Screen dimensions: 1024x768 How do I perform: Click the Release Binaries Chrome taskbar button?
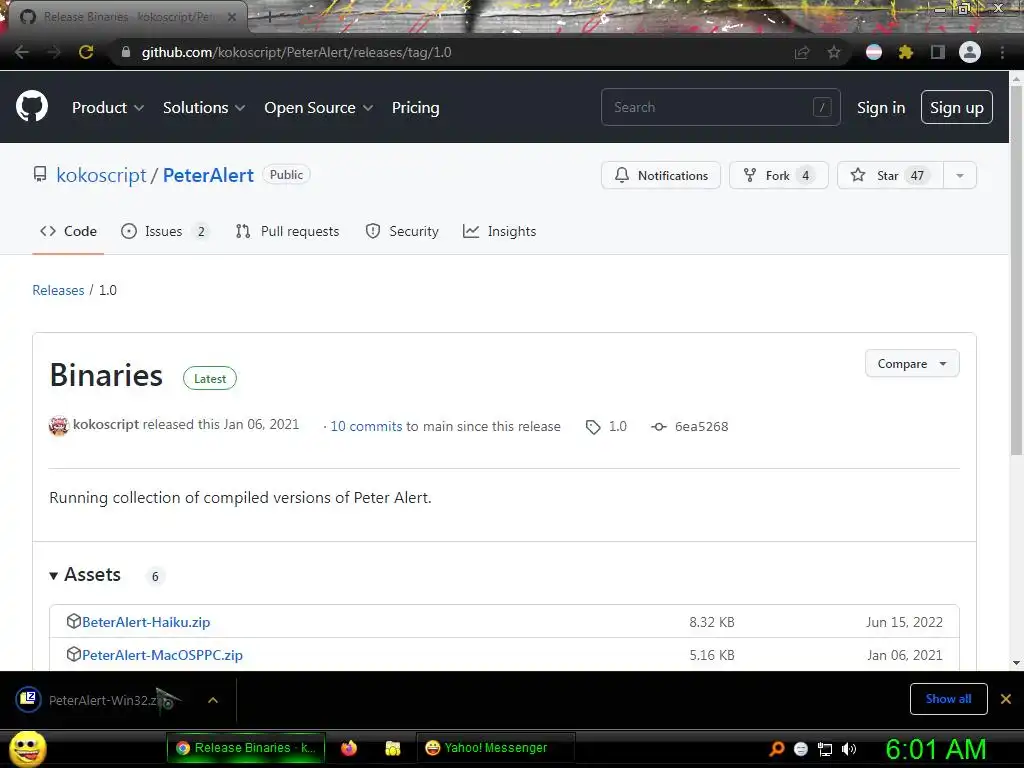[246, 748]
